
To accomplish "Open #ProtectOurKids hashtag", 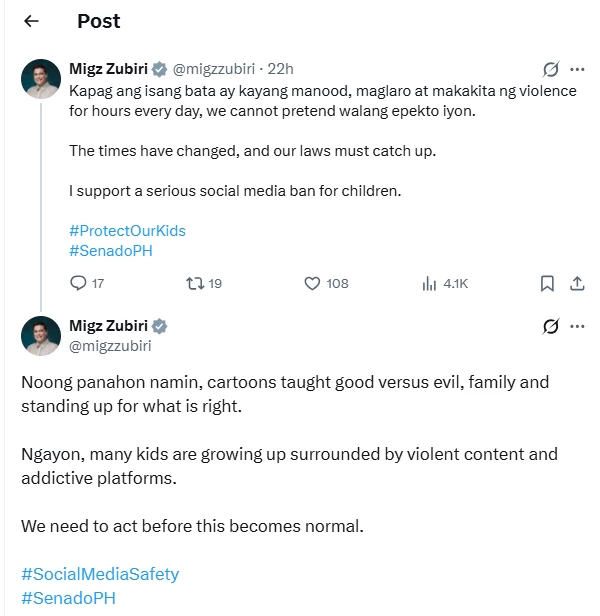I will click(127, 231).
